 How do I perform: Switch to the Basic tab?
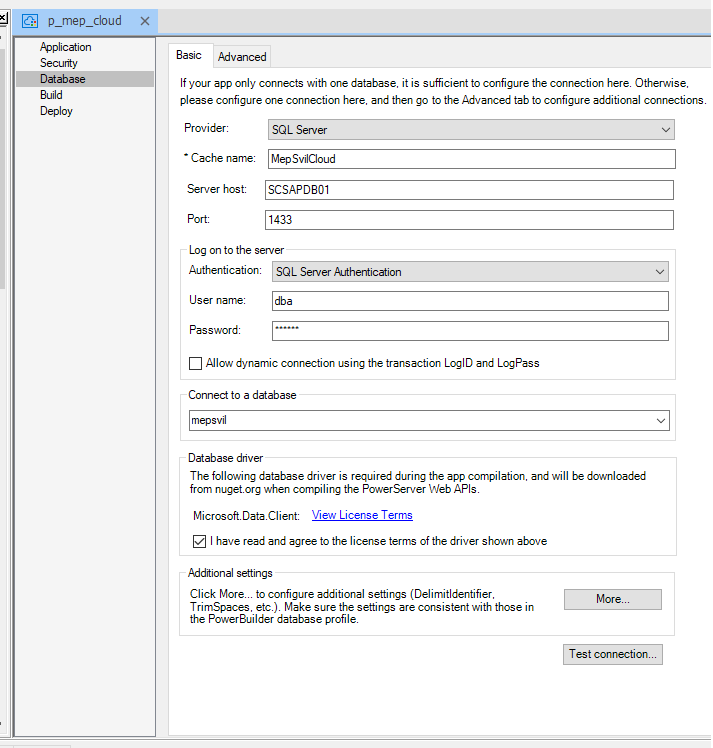pos(189,56)
